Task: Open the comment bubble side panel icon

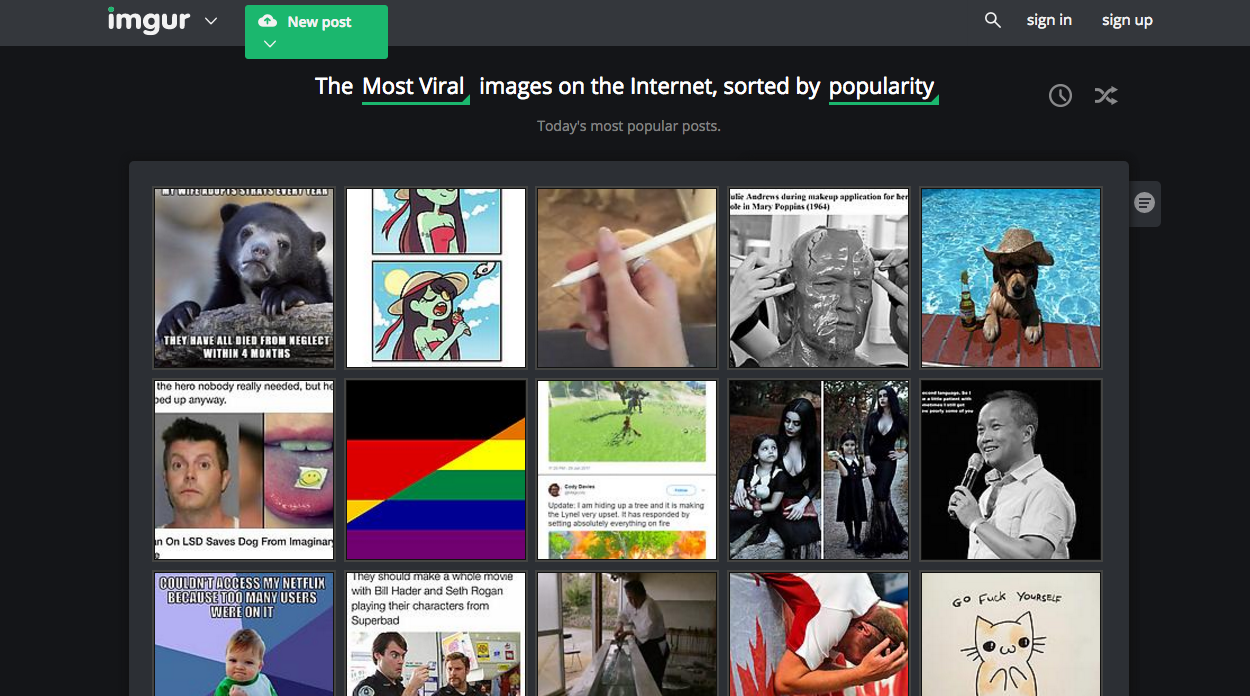Action: point(1145,203)
